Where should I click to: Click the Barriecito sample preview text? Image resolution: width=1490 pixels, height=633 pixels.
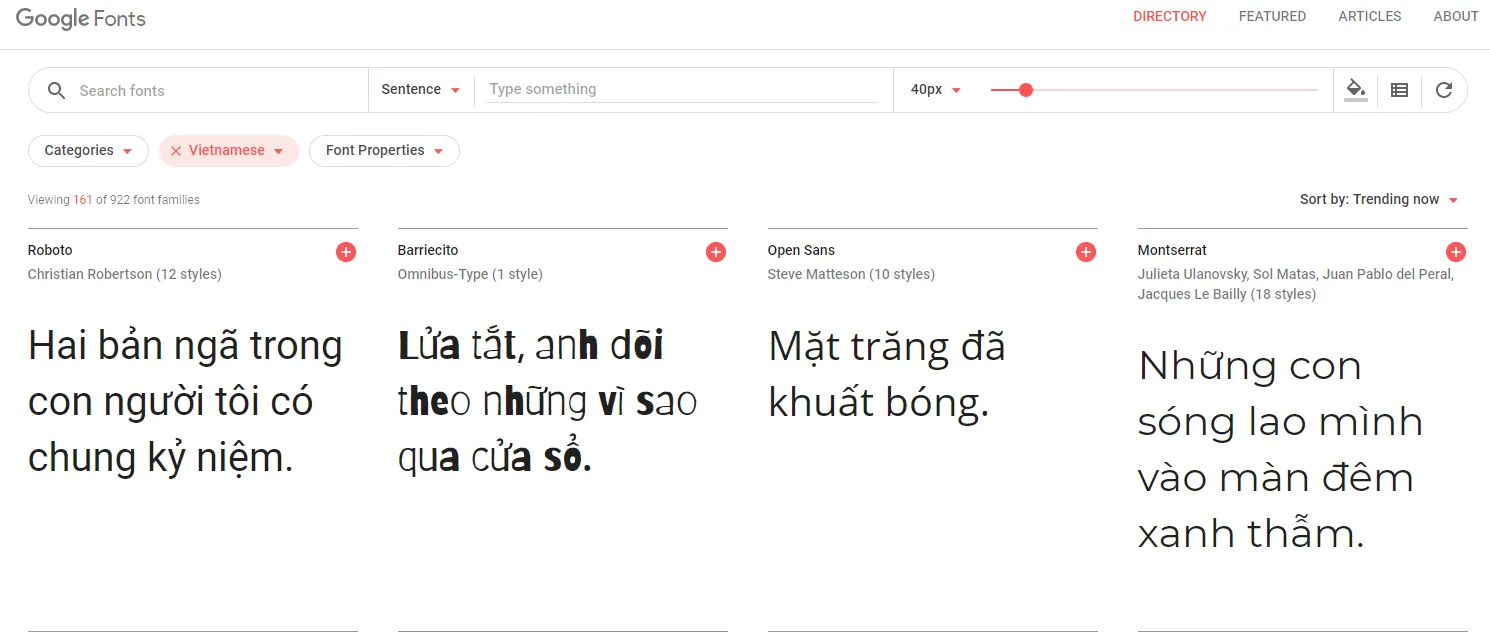pos(547,402)
